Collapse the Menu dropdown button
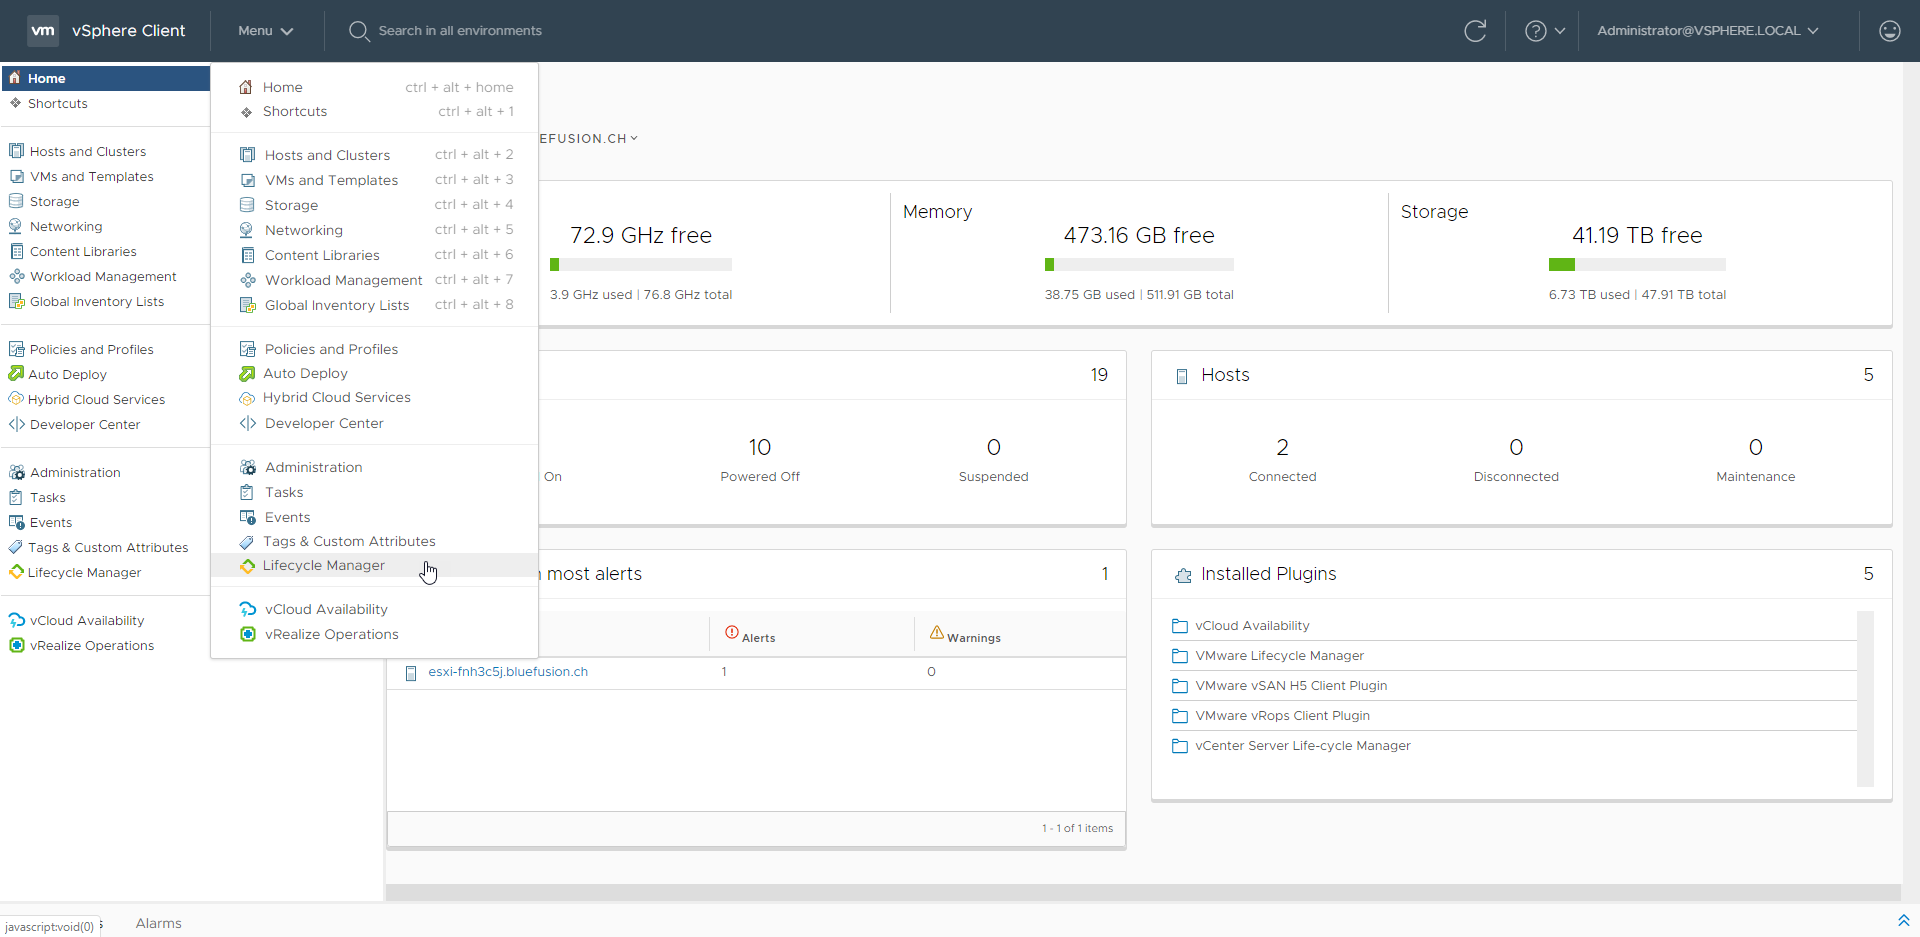The image size is (1920, 937). tap(265, 31)
